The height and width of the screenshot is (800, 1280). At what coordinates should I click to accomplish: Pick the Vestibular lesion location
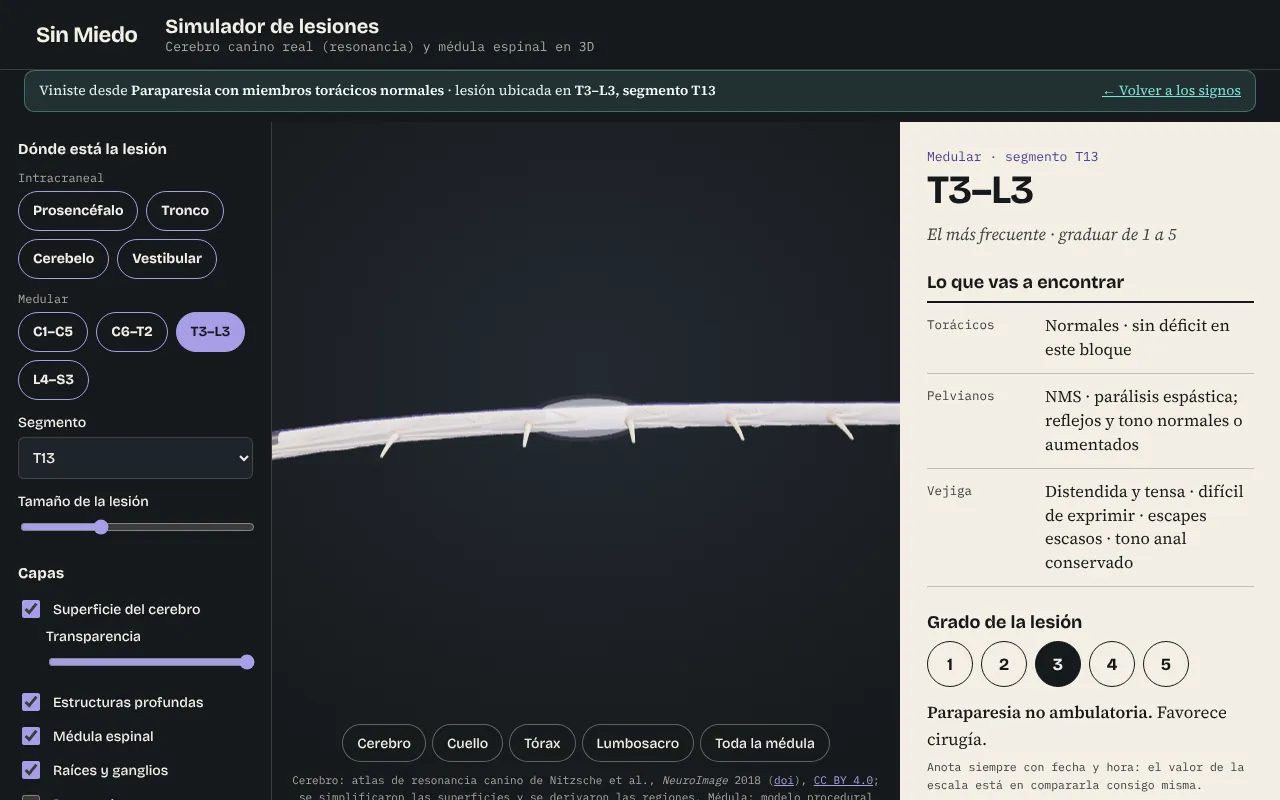[x=167, y=258]
